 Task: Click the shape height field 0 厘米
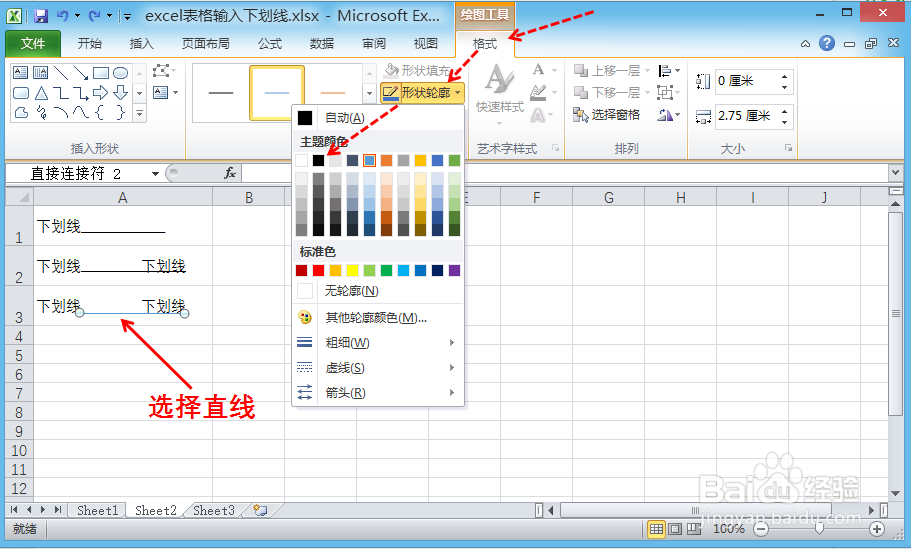point(748,81)
